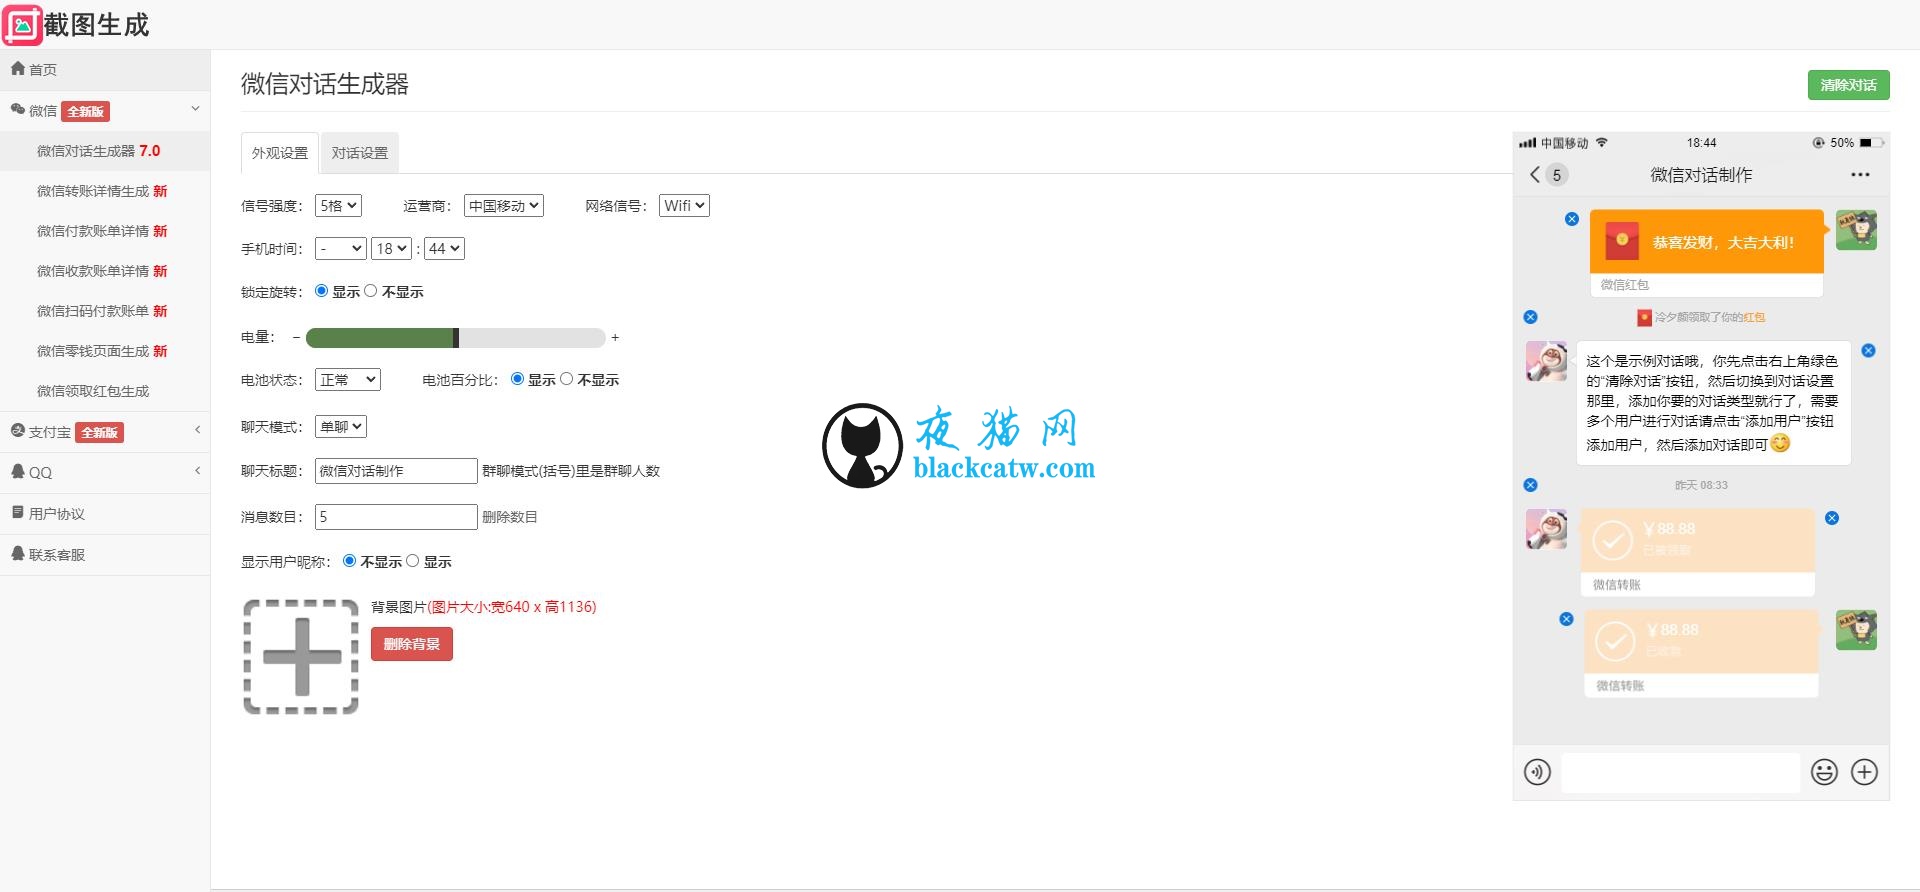The width and height of the screenshot is (1920, 892).
Task: Click the chat text input in preview
Action: (1680, 773)
